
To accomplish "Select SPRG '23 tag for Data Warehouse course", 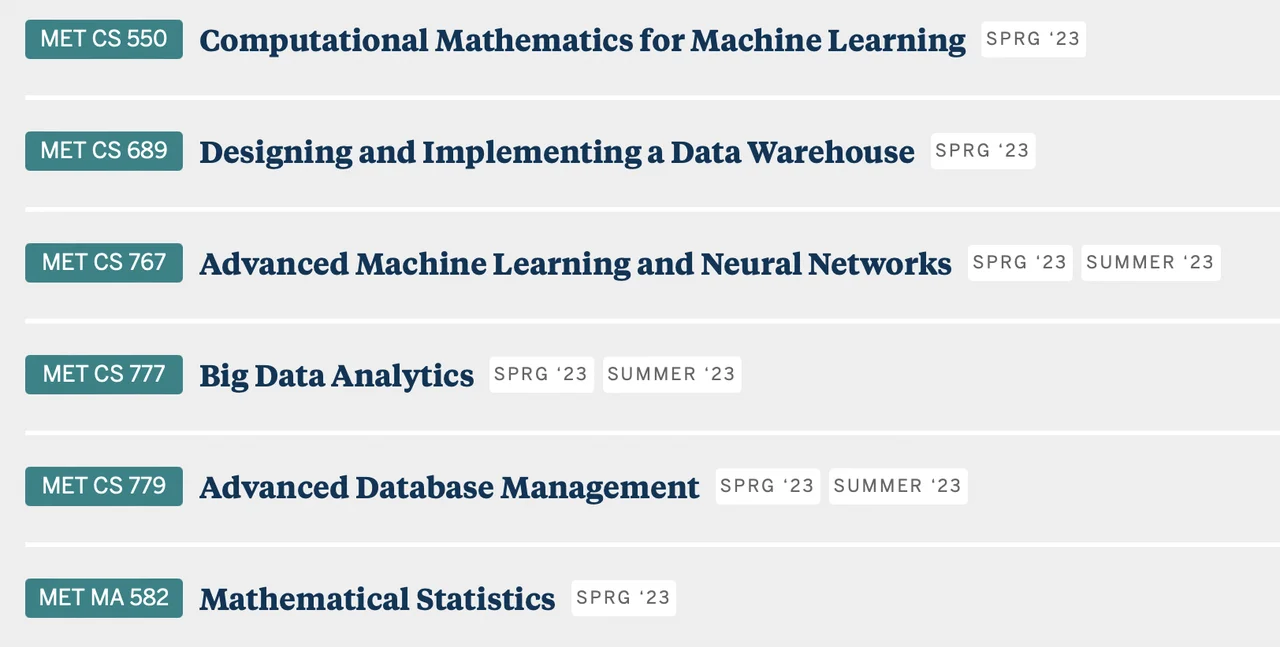I will coord(982,151).
